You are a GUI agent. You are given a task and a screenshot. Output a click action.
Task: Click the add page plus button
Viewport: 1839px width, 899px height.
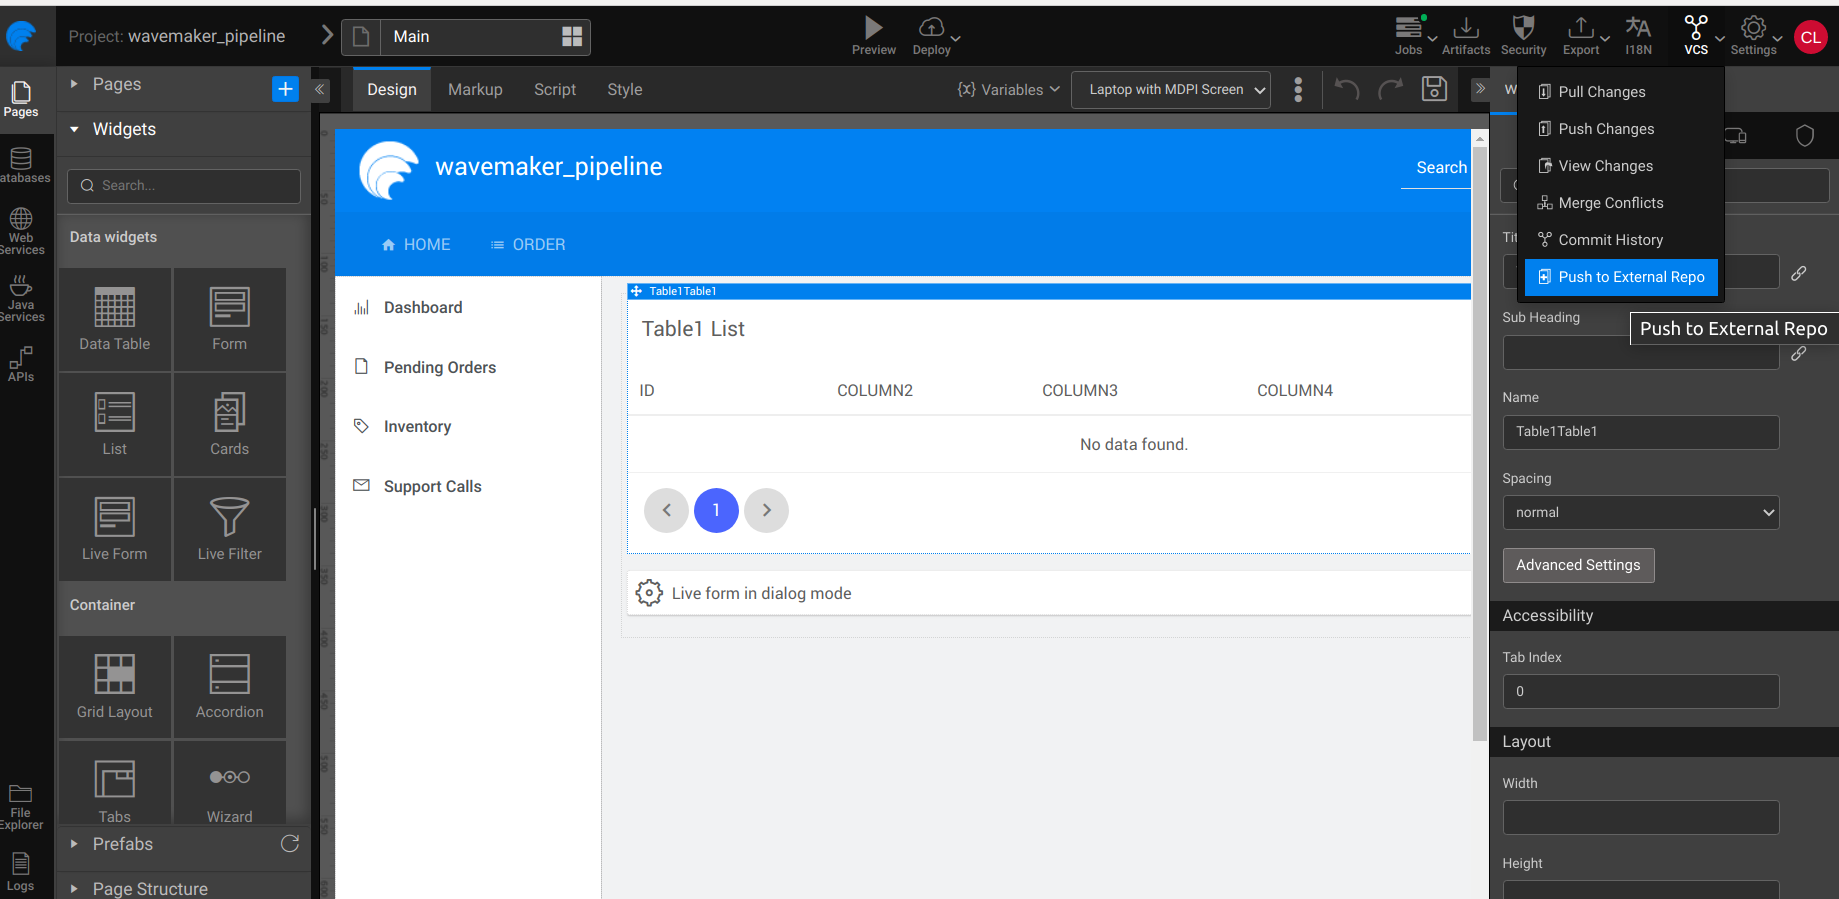285,89
